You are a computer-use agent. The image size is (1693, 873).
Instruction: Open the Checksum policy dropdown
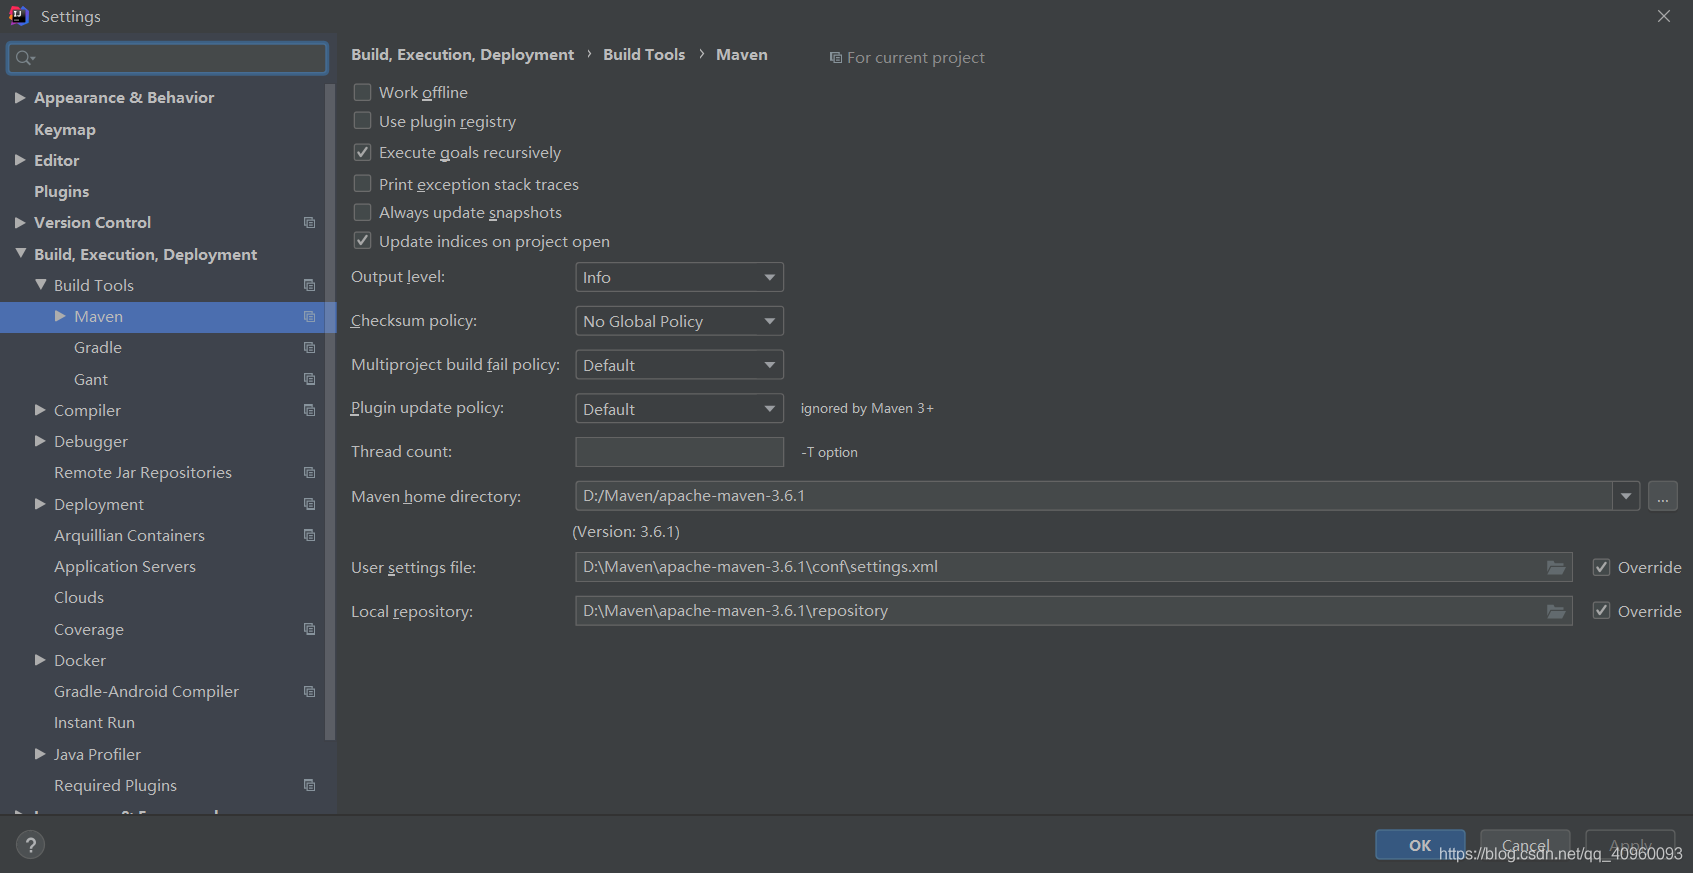click(679, 322)
